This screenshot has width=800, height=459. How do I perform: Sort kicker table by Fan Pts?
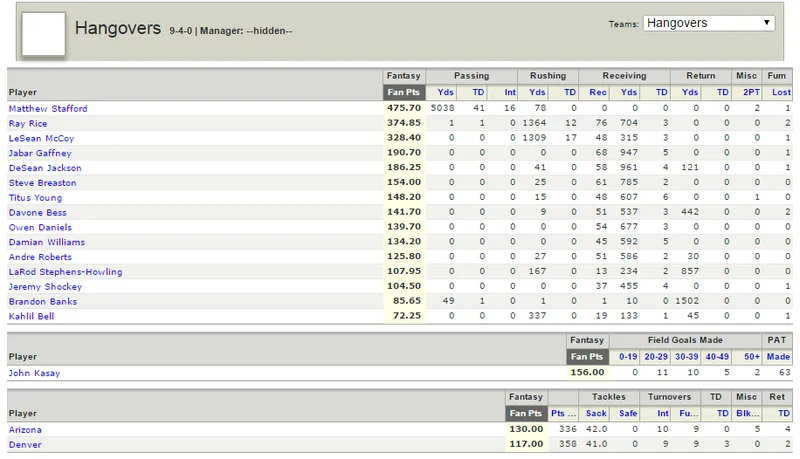click(587, 356)
